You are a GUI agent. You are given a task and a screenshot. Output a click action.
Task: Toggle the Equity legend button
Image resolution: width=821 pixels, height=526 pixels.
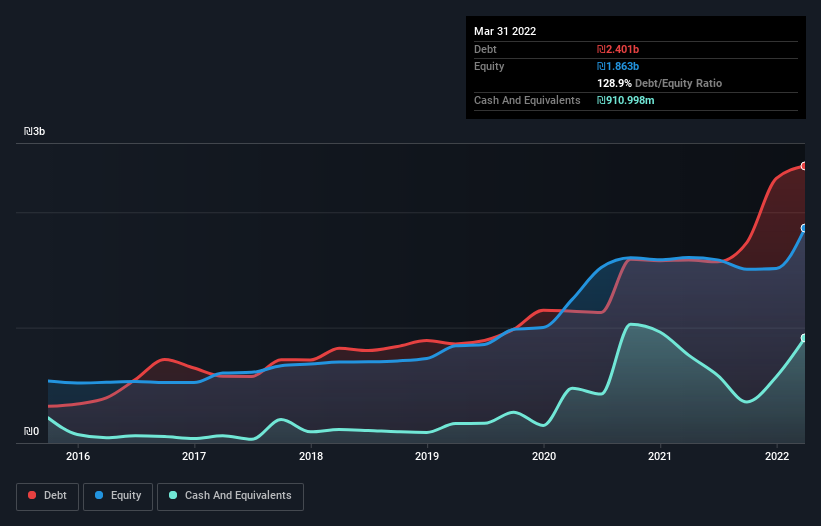tap(118, 496)
